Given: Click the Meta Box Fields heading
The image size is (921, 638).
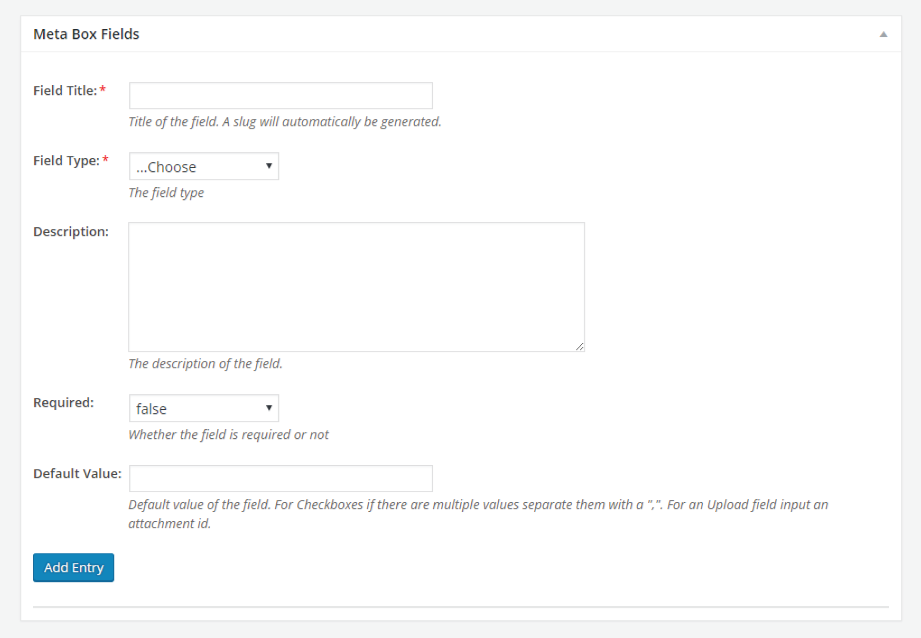Looking at the screenshot, I should tap(86, 34).
